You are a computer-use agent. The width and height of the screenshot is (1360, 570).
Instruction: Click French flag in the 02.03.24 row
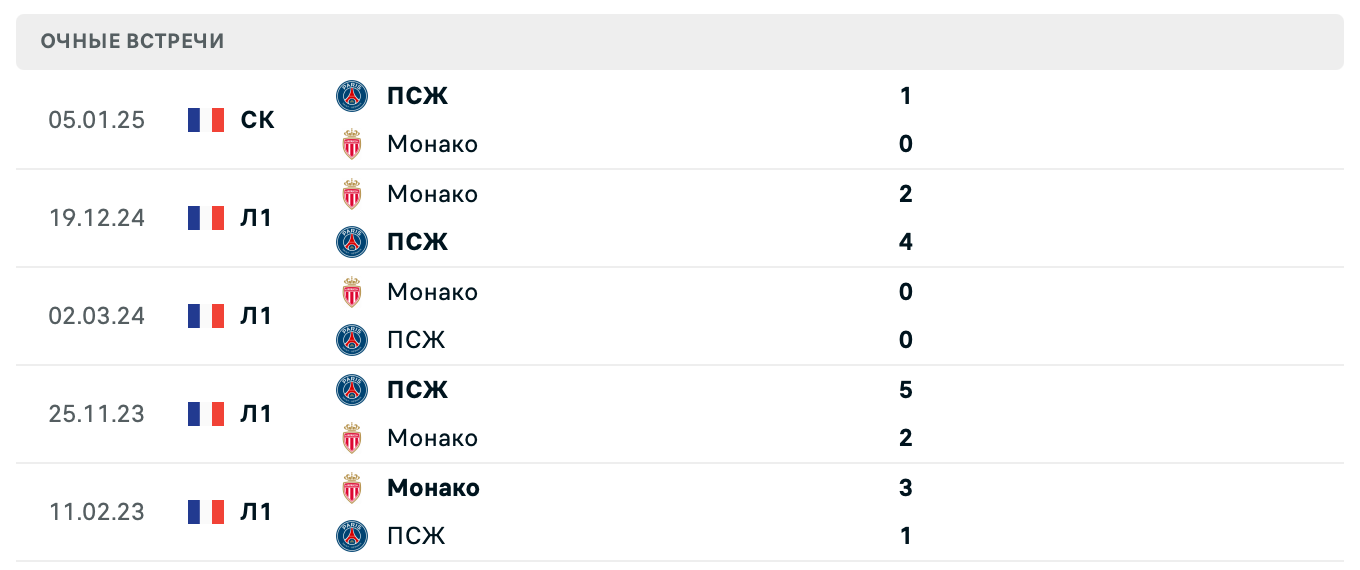(x=206, y=316)
